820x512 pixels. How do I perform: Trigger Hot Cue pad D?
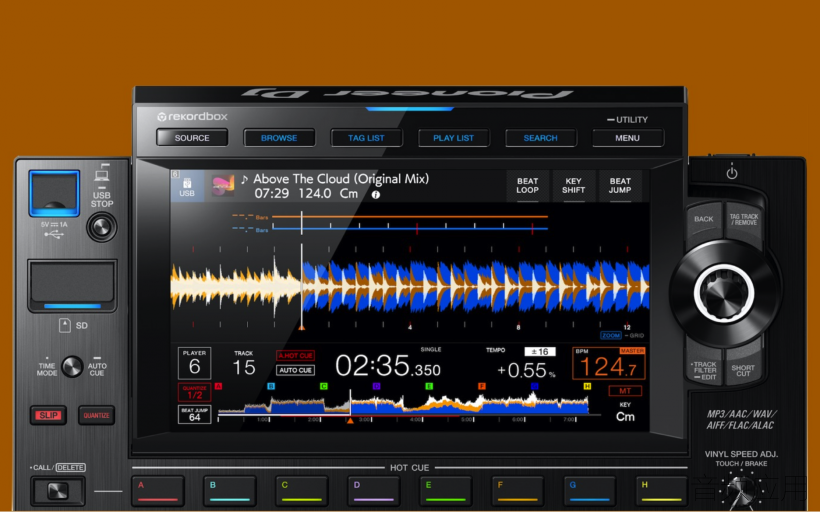(x=373, y=491)
